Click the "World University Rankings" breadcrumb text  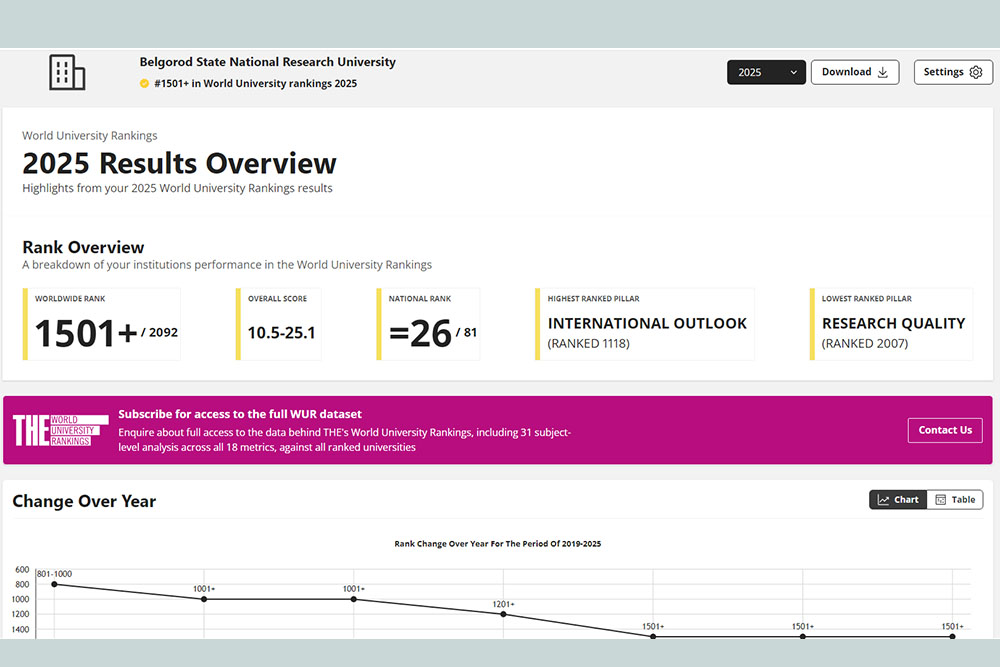[89, 136]
